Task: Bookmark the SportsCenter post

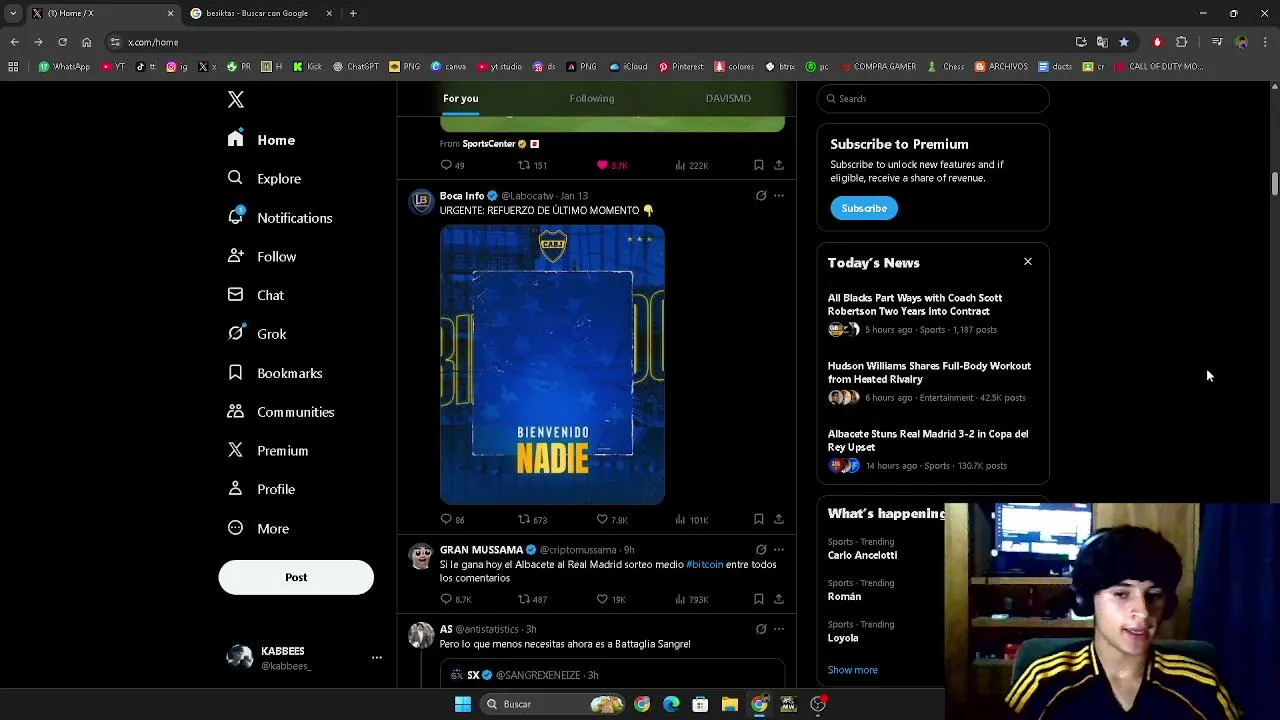Action: click(x=758, y=165)
